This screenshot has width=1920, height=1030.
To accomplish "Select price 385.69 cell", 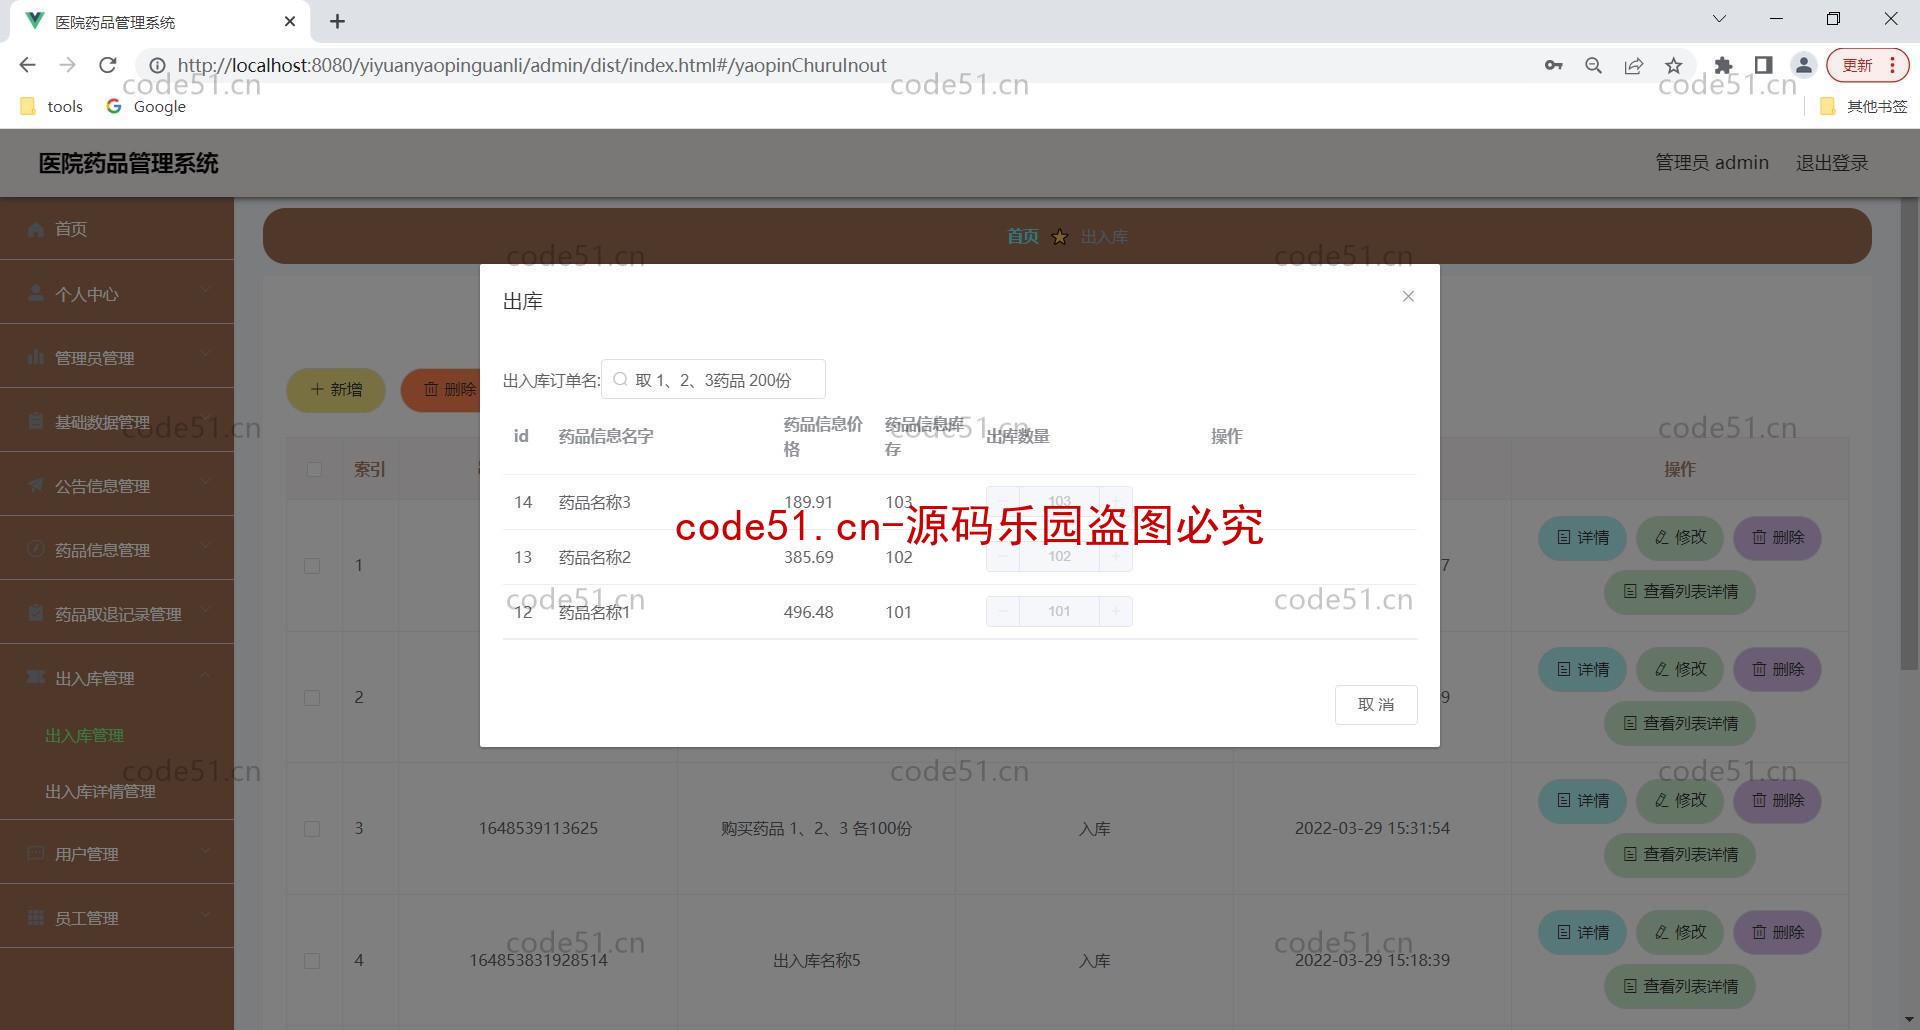I will (808, 557).
